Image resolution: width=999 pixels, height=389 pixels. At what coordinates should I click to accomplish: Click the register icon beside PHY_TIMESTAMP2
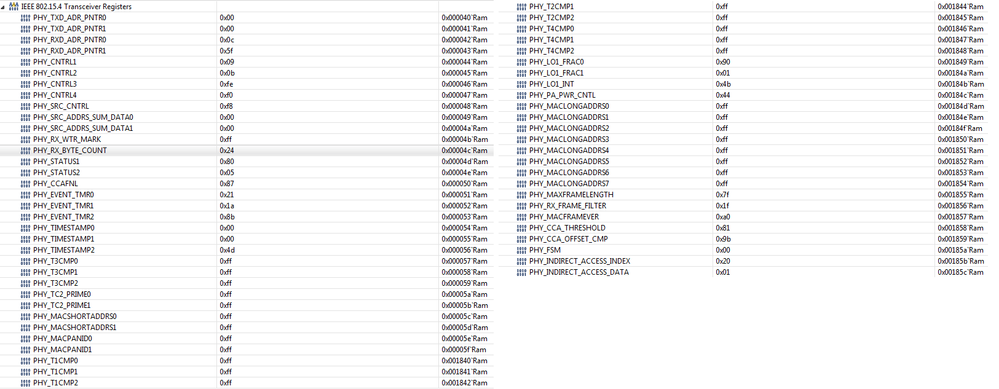coord(25,250)
